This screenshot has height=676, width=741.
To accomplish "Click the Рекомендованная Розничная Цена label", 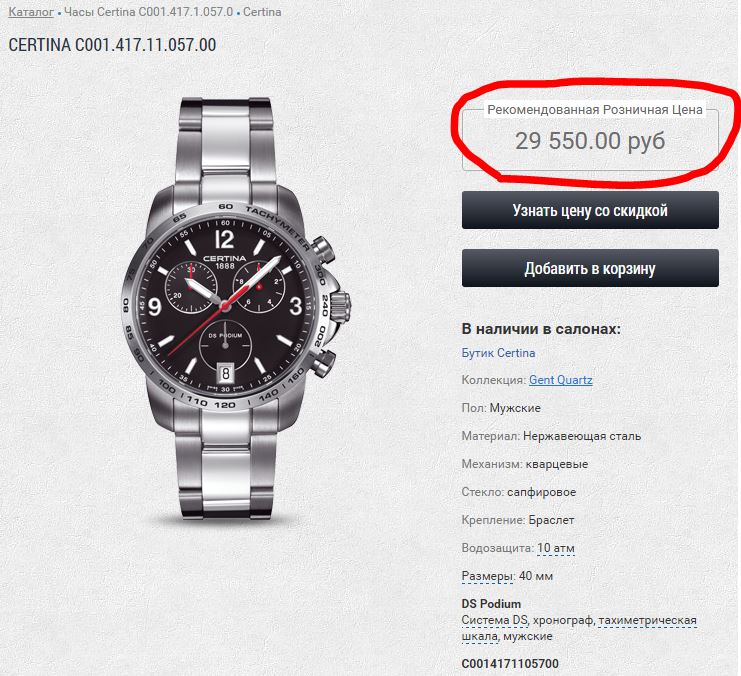I will (595, 110).
